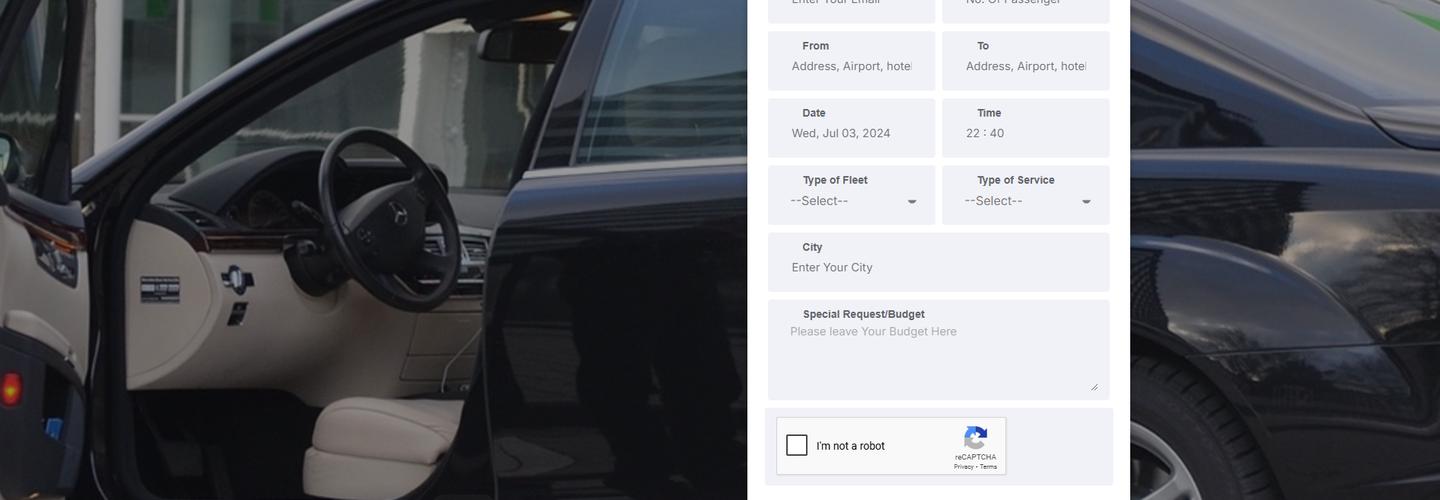Open the Type of Fleet dropdown
The image size is (1440, 500).
point(850,201)
